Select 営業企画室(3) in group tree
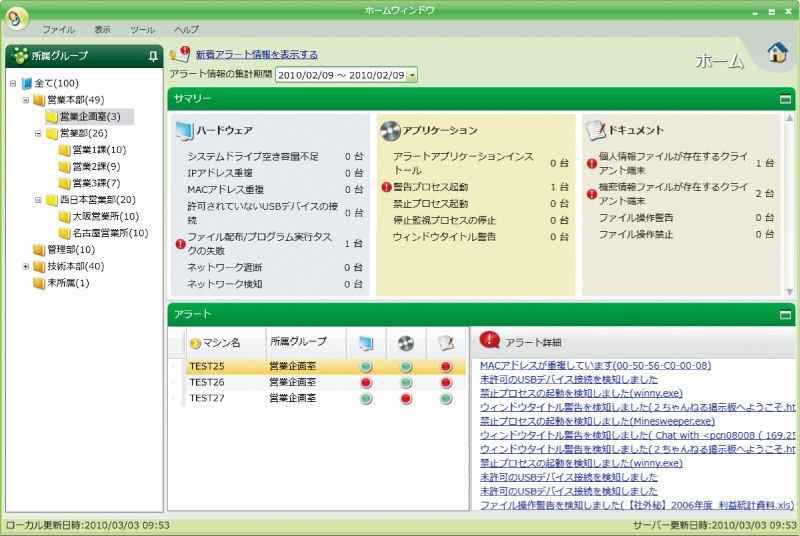The height and width of the screenshot is (536, 800). coord(90,117)
